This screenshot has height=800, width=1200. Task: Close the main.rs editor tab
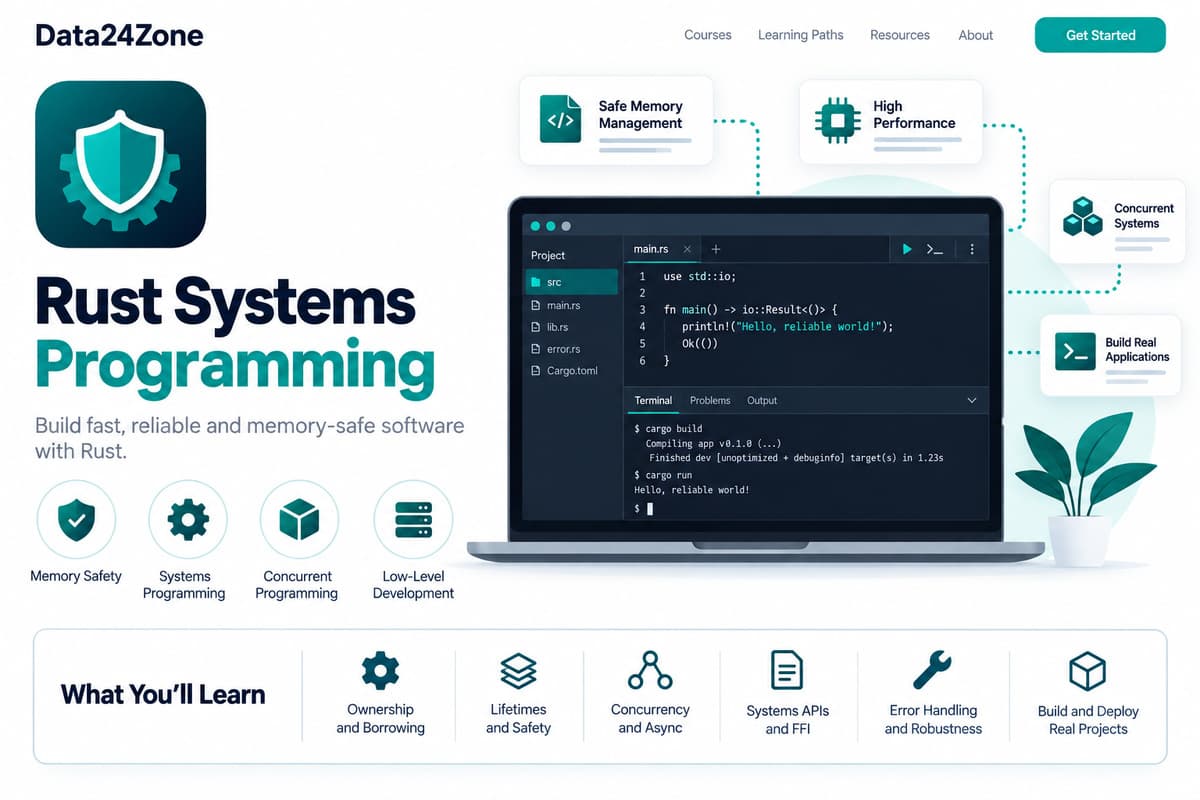[x=687, y=249]
